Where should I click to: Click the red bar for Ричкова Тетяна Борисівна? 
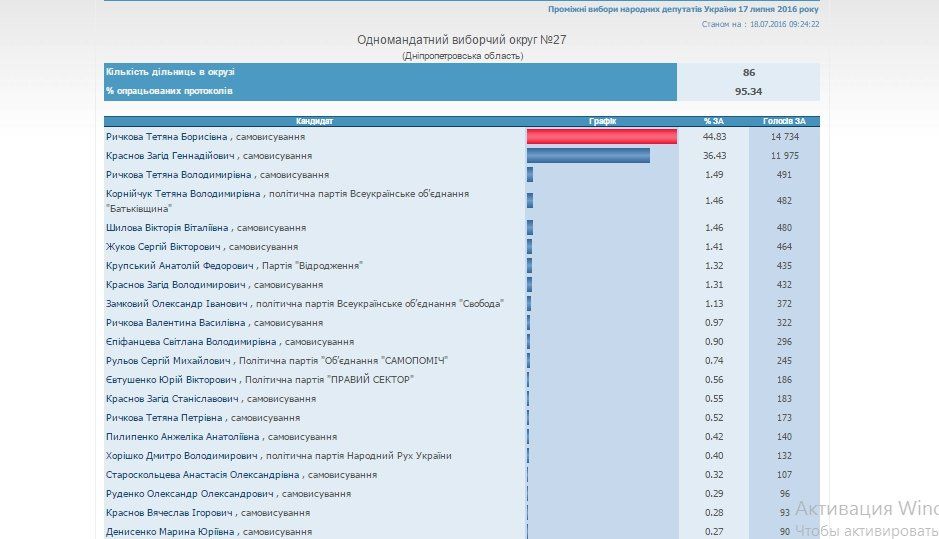pyautogui.click(x=601, y=137)
